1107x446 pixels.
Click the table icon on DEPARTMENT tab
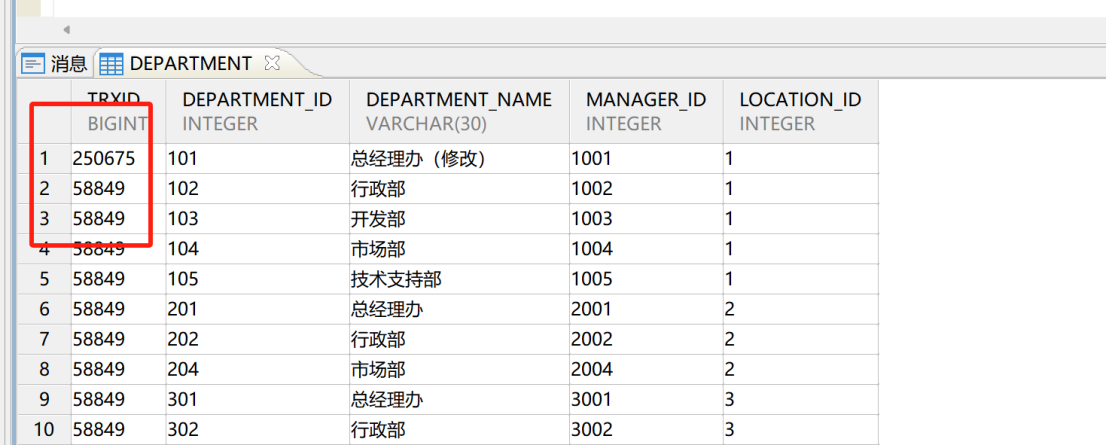[112, 64]
